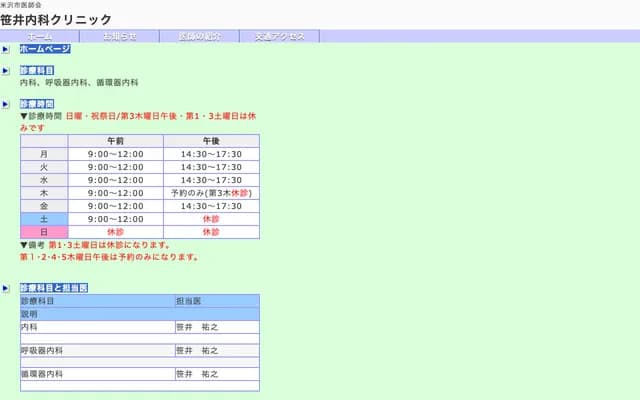Switch to the お知らせ tab
The width and height of the screenshot is (640, 400).
tap(120, 36)
